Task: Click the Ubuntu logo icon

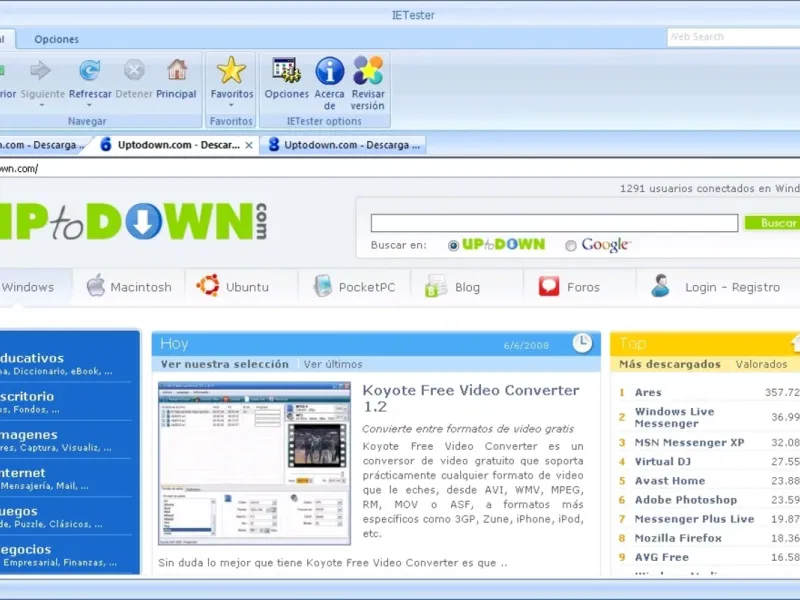Action: (208, 285)
